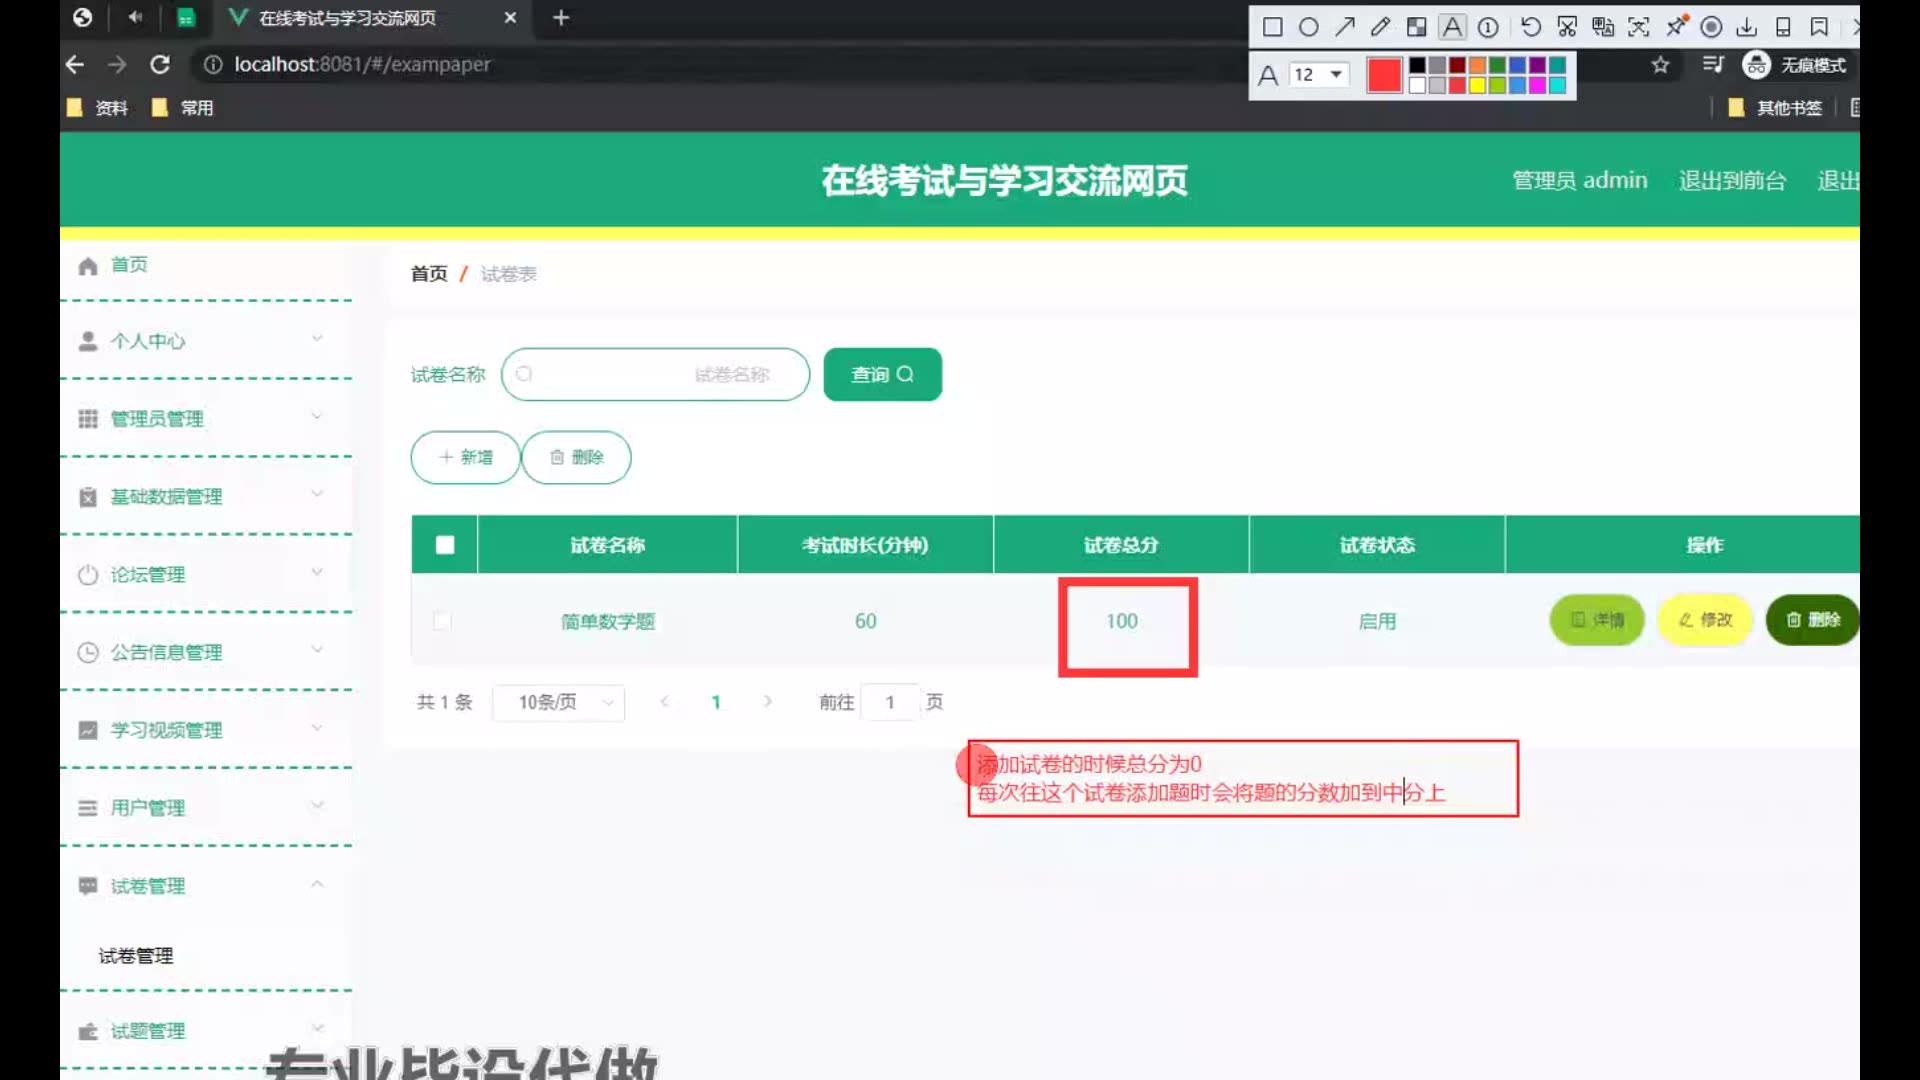Pick the yellow color swatch
This screenshot has height=1080, width=1920.
click(x=1477, y=85)
